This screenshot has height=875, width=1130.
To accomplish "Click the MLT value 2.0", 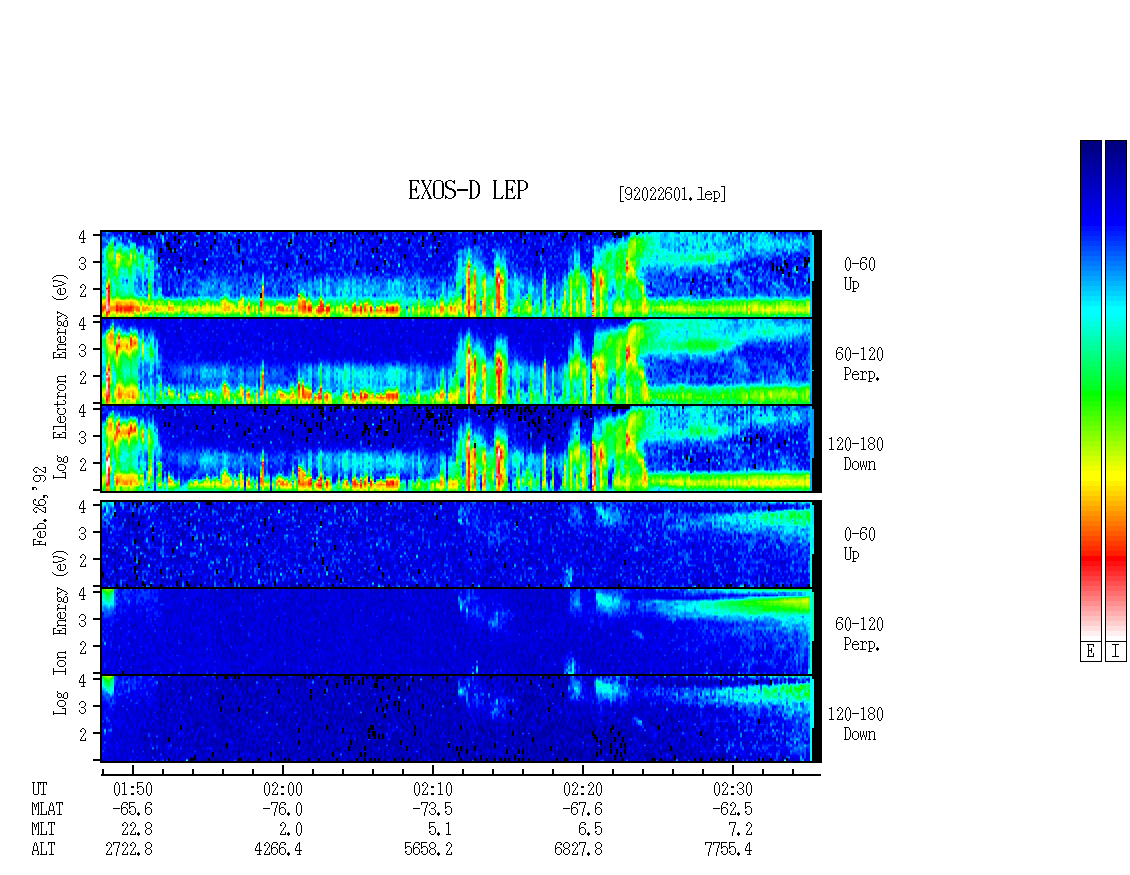I will [x=290, y=830].
